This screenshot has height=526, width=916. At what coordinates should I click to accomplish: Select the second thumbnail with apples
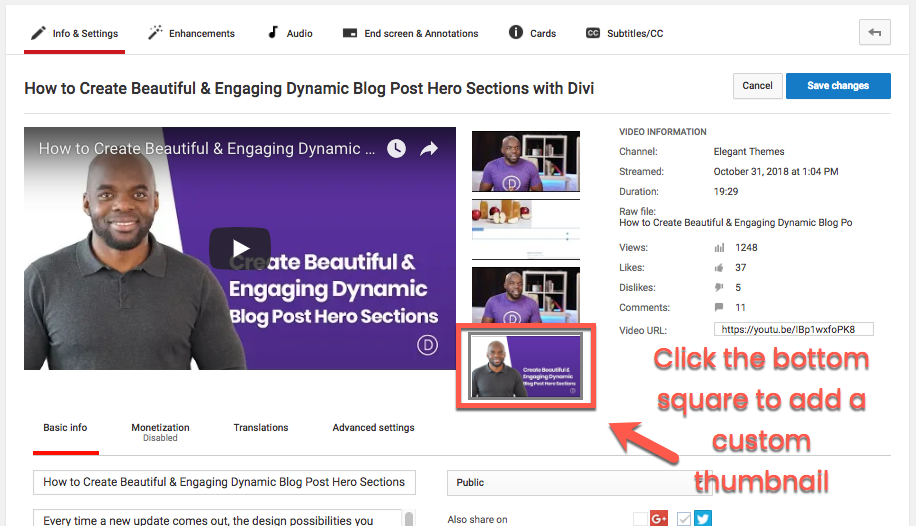[526, 229]
